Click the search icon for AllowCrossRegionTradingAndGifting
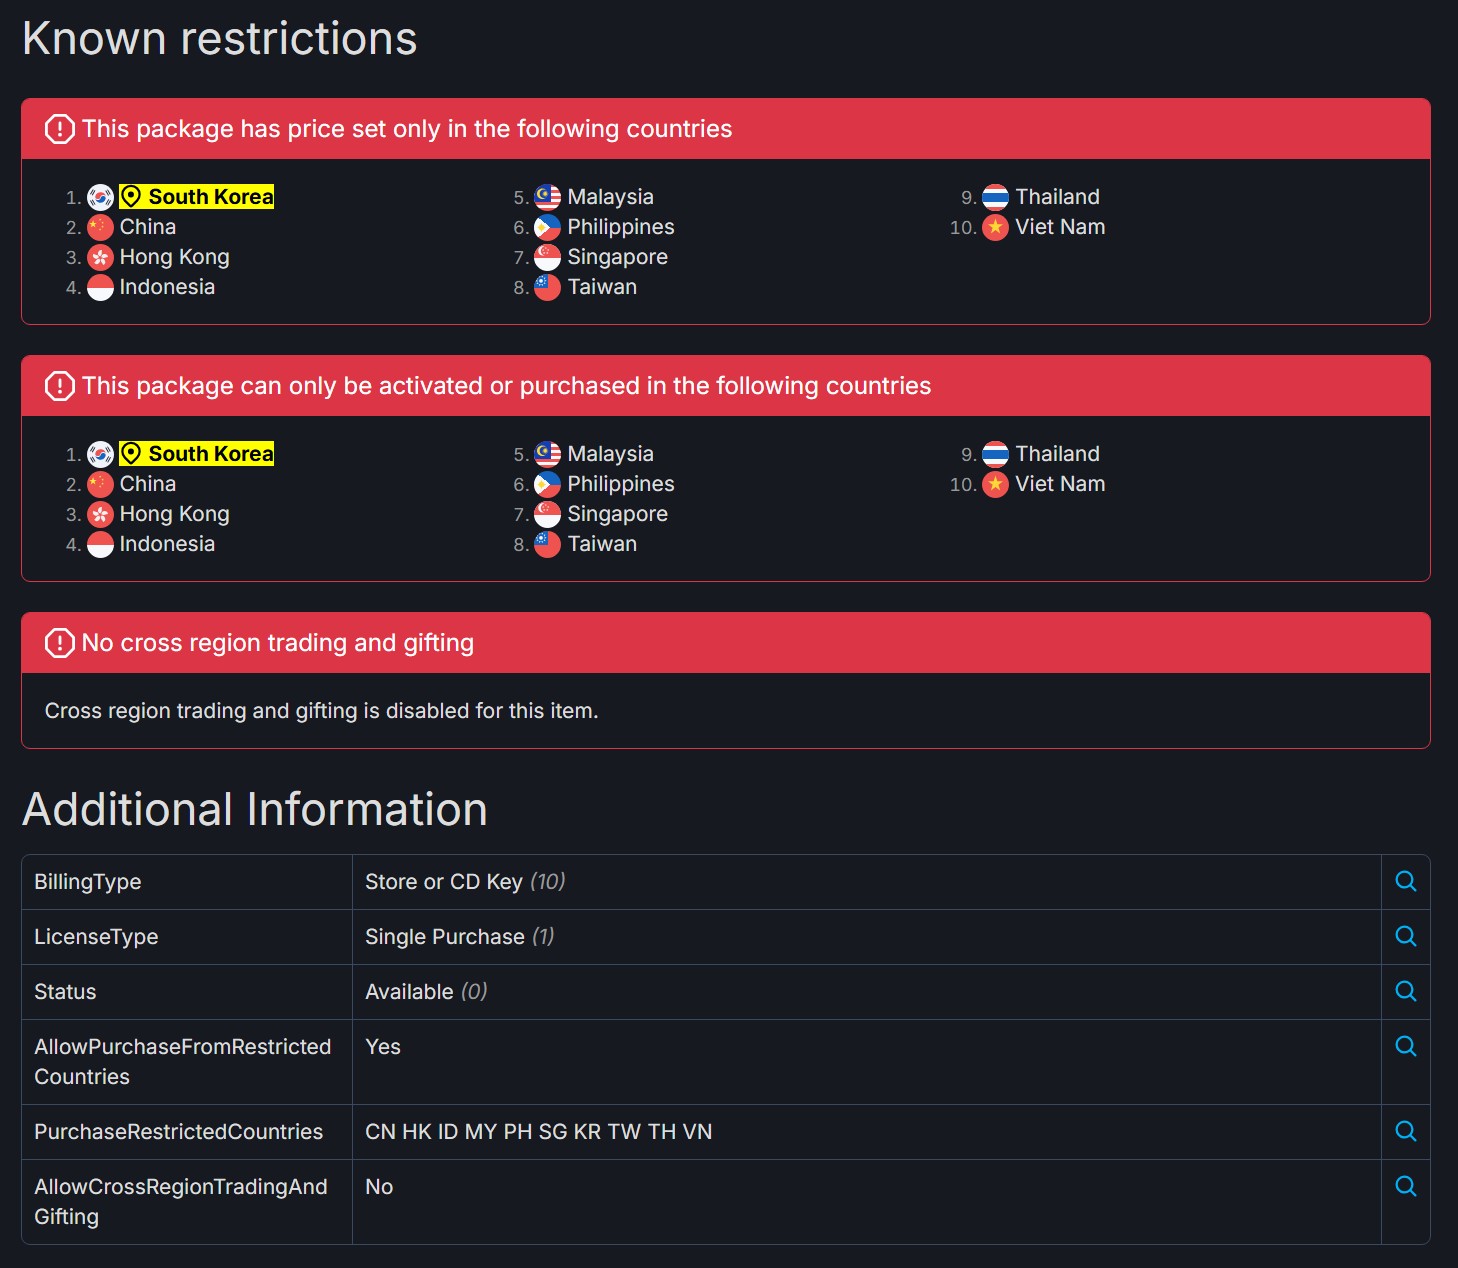 (1405, 1186)
